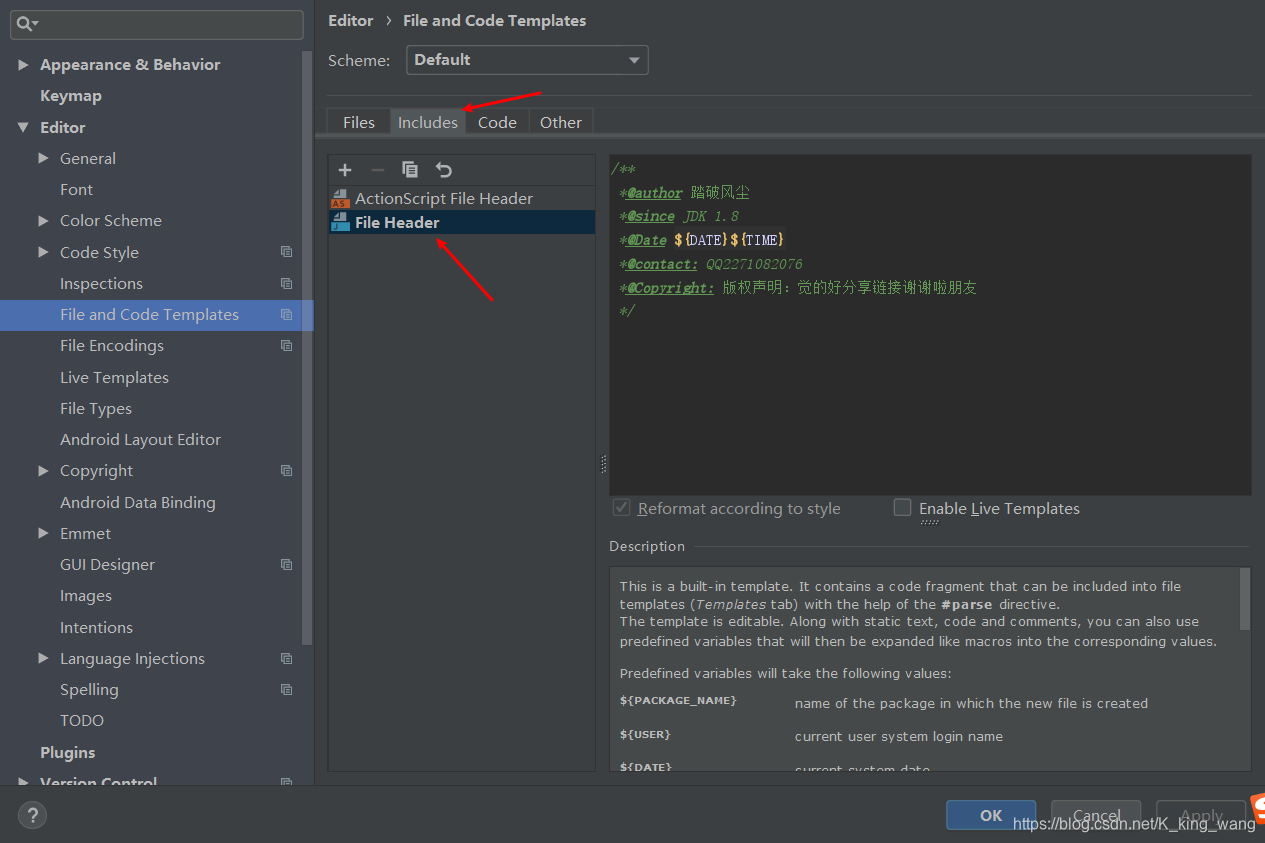Open GUI Designer settings

pos(107,564)
